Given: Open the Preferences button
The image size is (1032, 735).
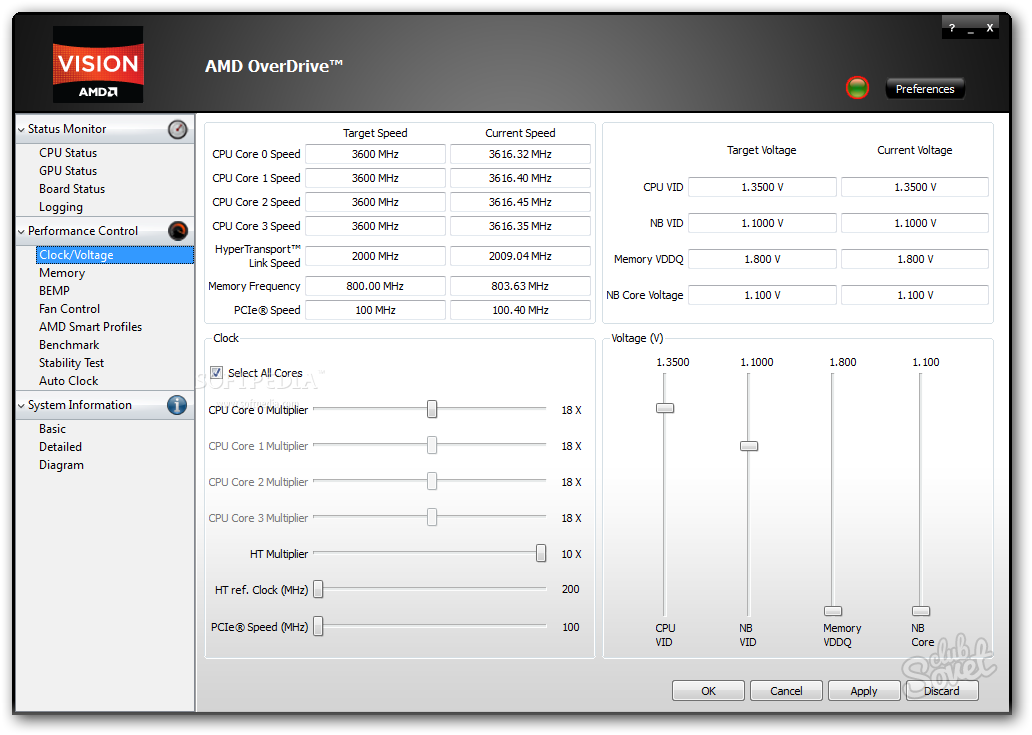Looking at the screenshot, I should pos(925,89).
